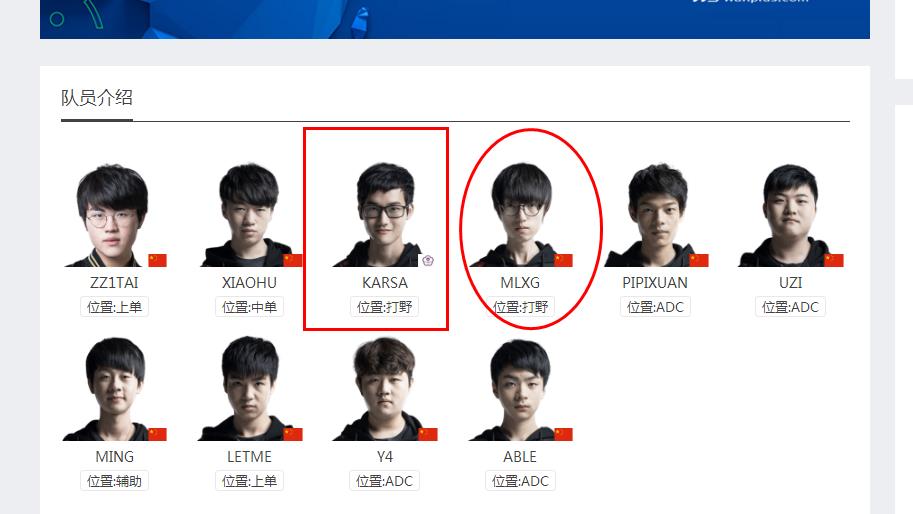Click the flag icon beside Y4's photo
Image resolution: width=913 pixels, height=514 pixels.
[x=428, y=434]
